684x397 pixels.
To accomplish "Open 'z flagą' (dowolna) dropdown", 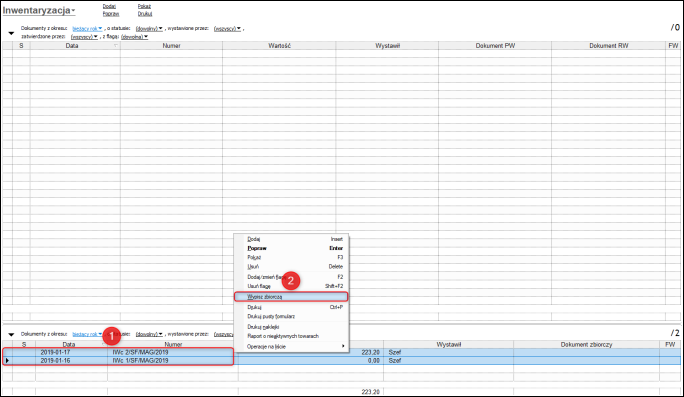I will coord(134,37).
